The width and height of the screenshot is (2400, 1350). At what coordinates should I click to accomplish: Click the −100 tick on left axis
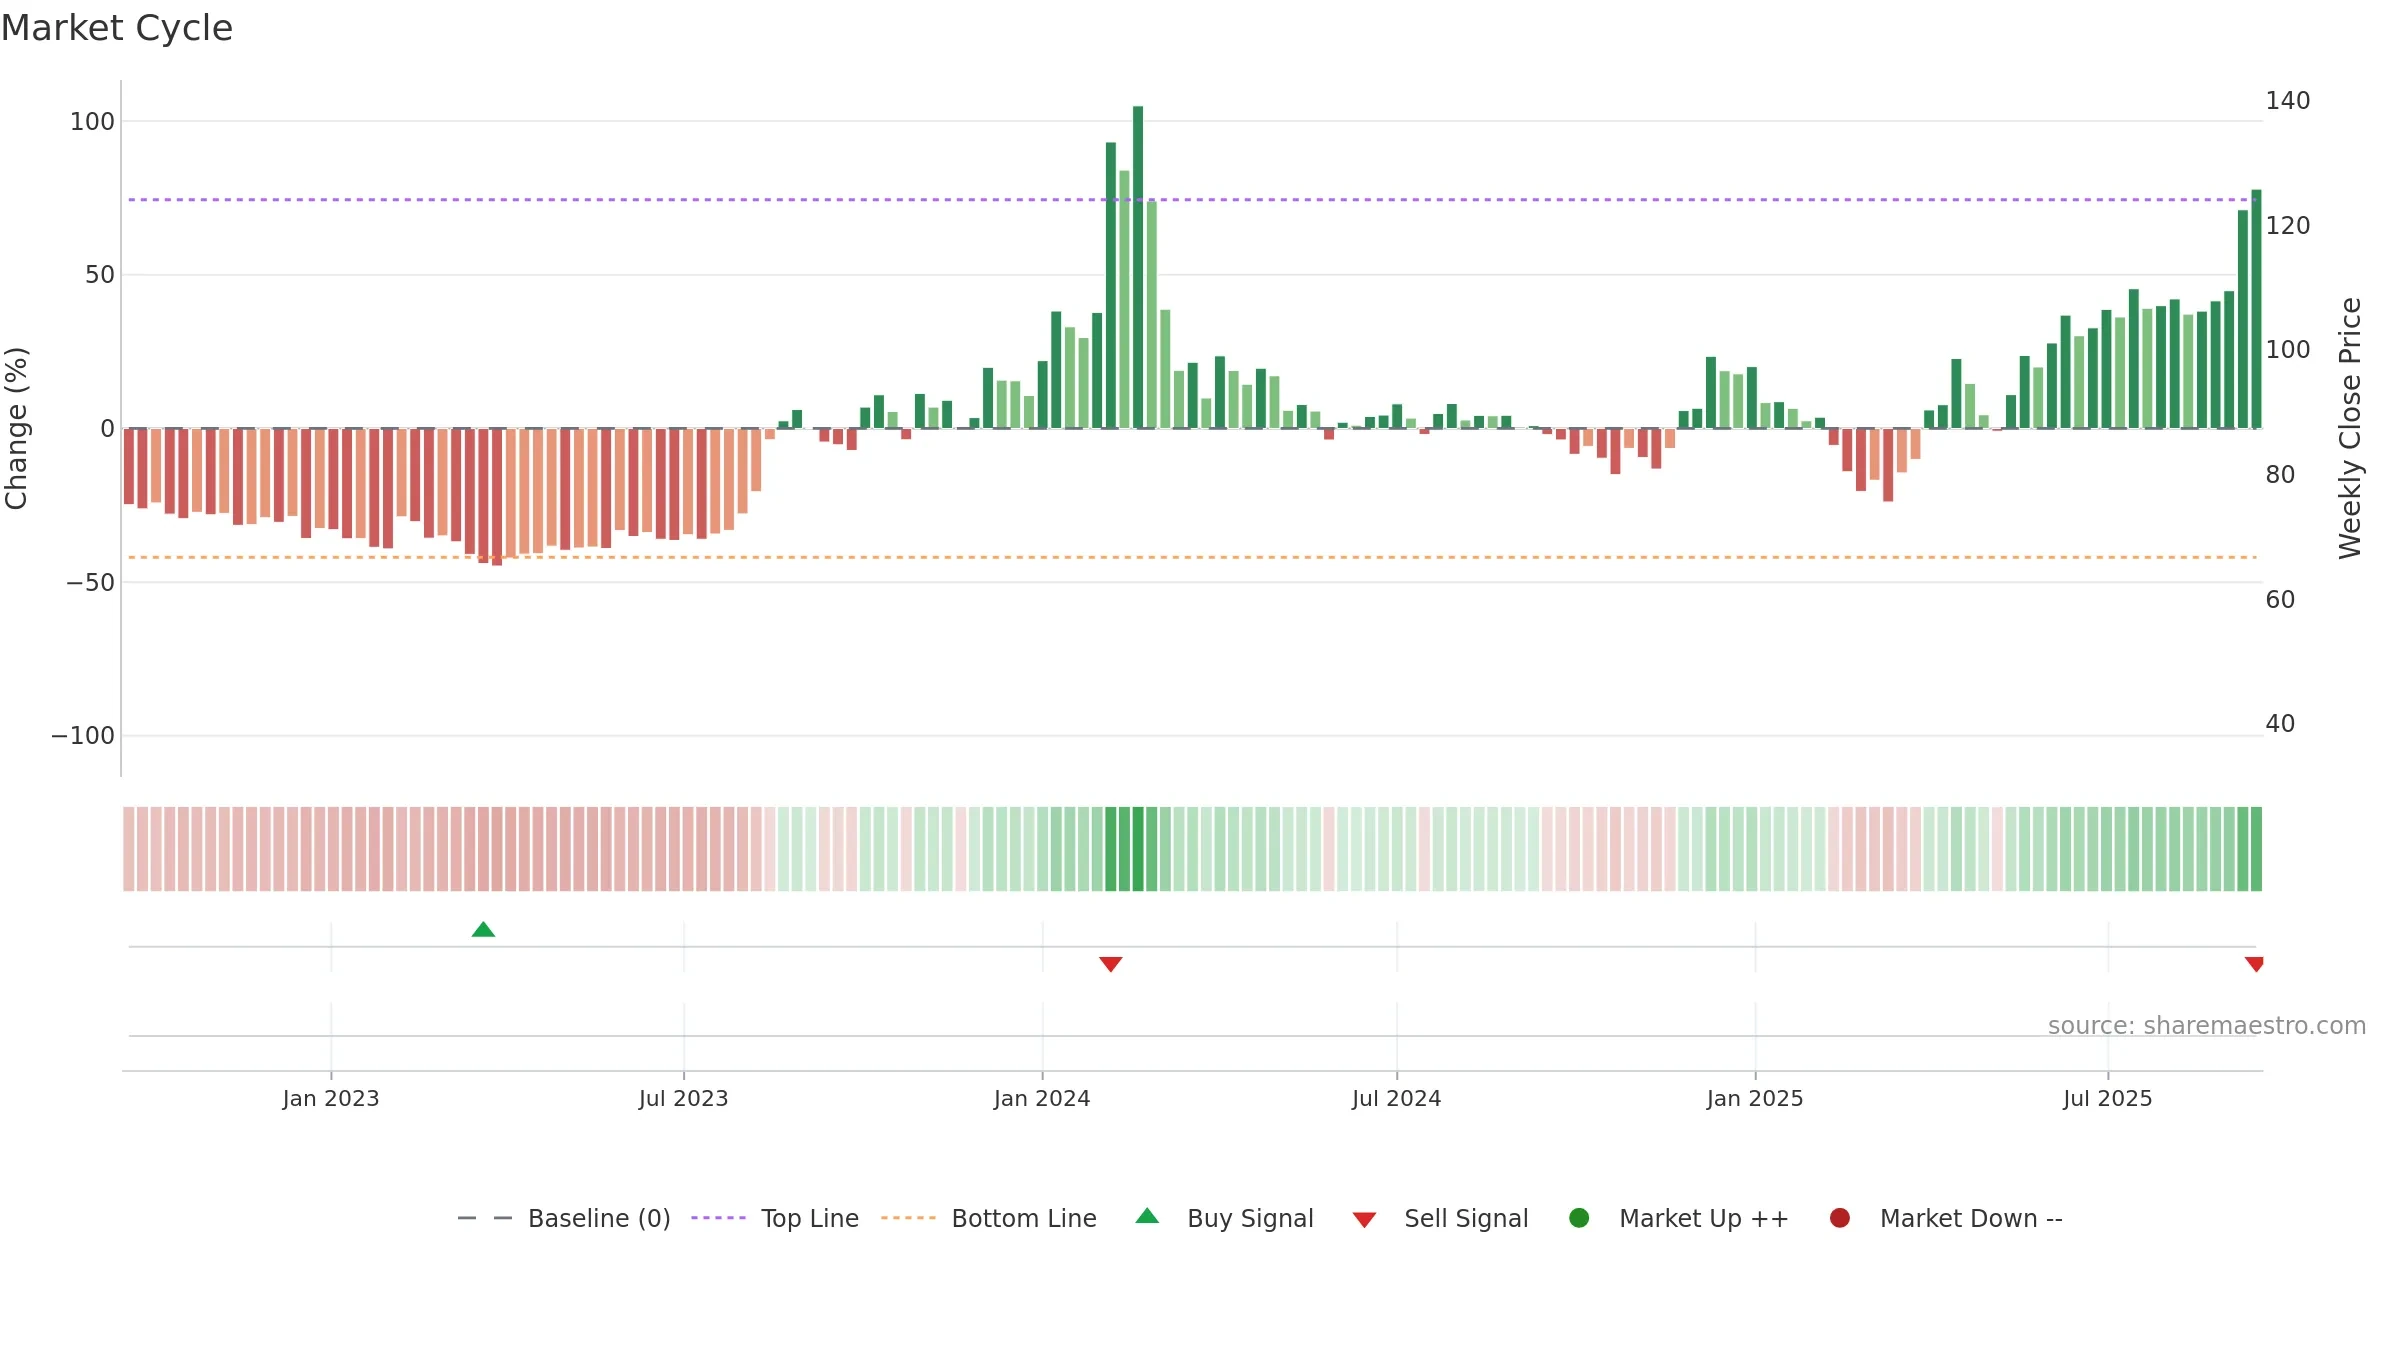pyautogui.click(x=83, y=736)
